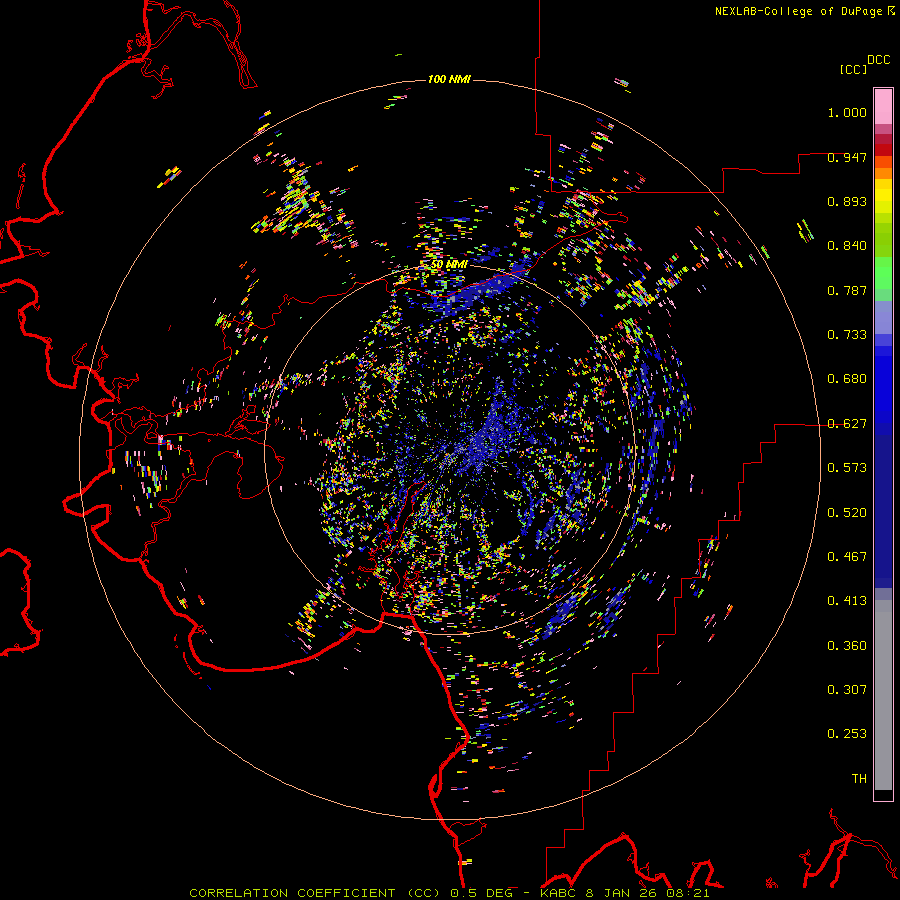Viewport: 900px width, 900px height.
Task: Click the DCC label above the color scale
Action: point(878,60)
